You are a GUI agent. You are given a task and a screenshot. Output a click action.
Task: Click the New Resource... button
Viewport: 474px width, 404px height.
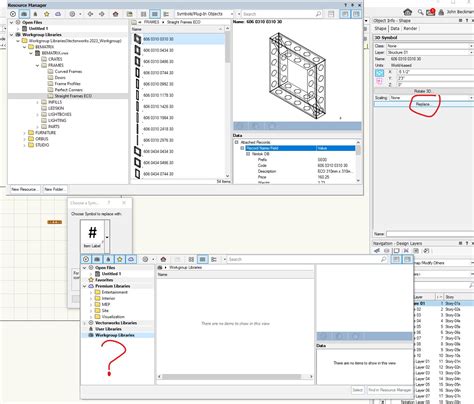click(x=24, y=189)
